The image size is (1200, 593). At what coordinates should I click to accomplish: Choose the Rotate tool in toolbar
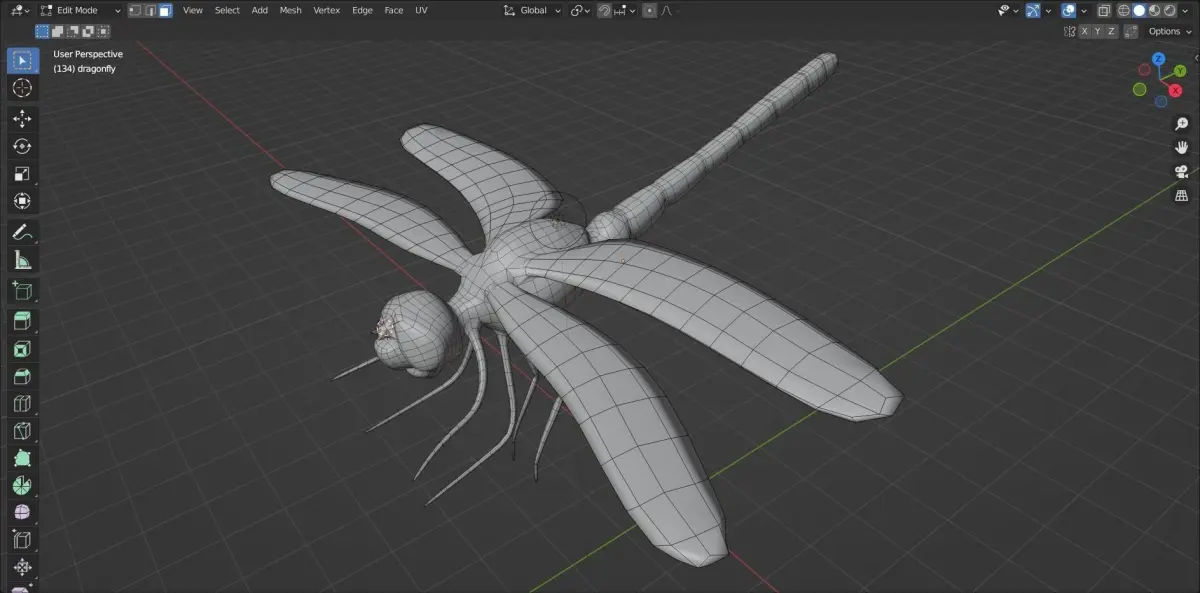point(22,146)
